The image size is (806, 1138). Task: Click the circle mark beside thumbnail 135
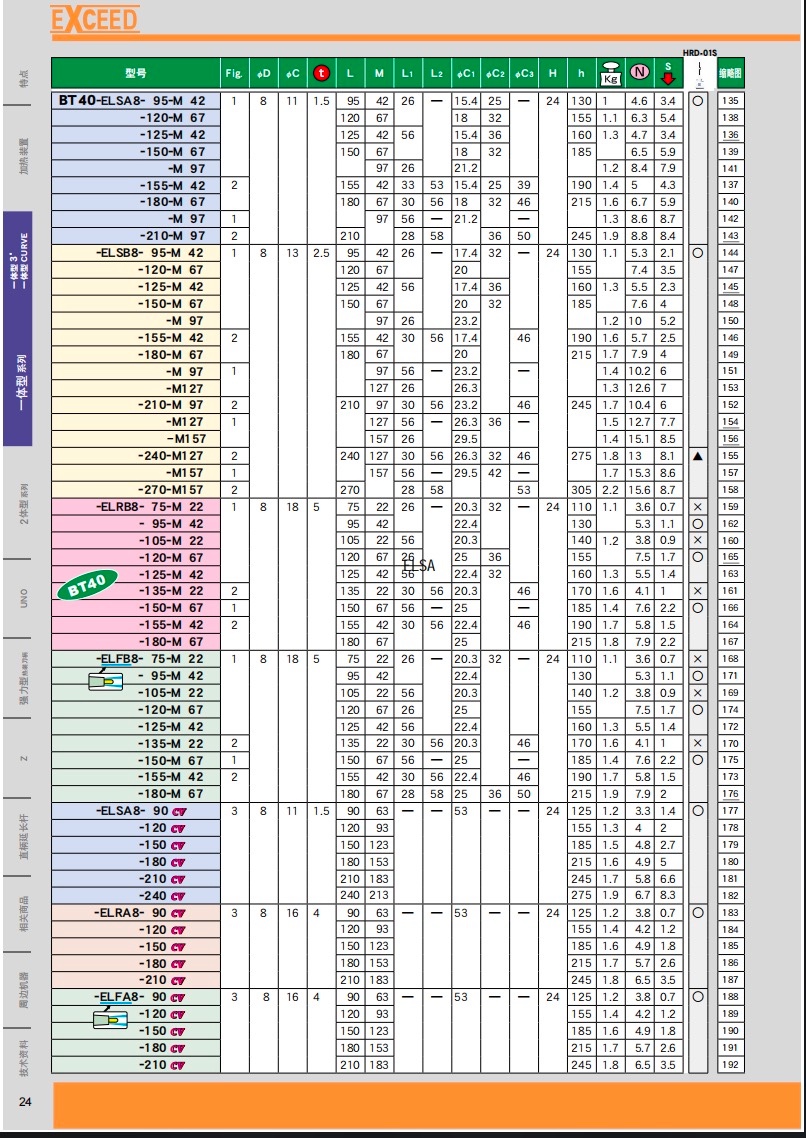coord(697,101)
